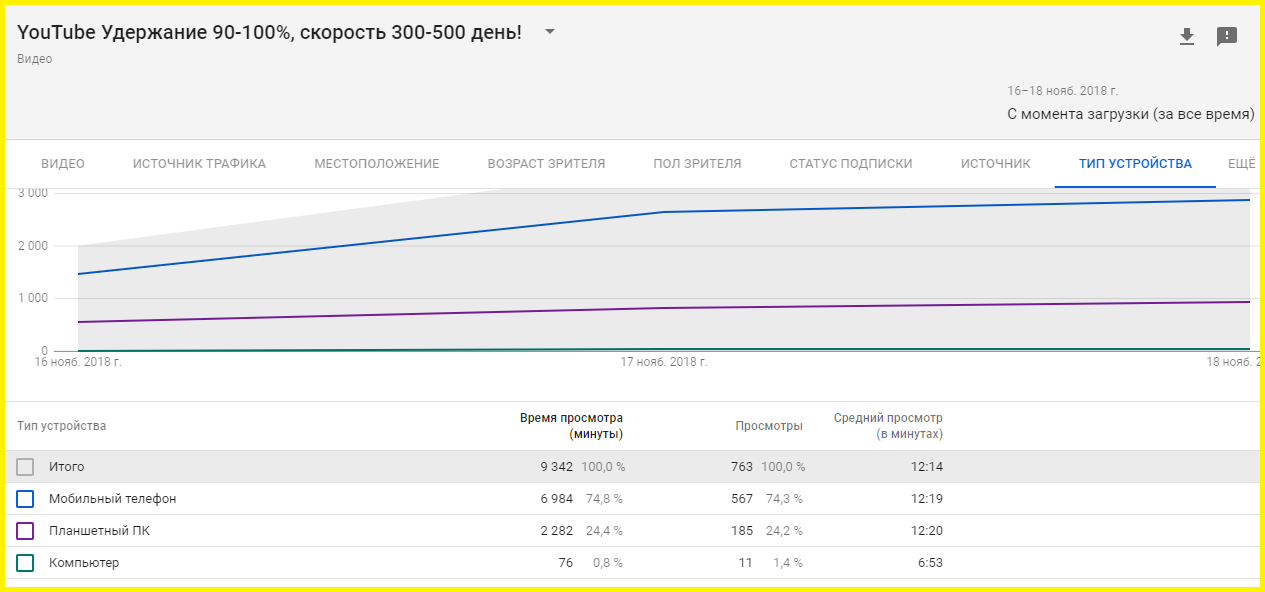
Task: Click the Итого row label
Action: tap(66, 467)
